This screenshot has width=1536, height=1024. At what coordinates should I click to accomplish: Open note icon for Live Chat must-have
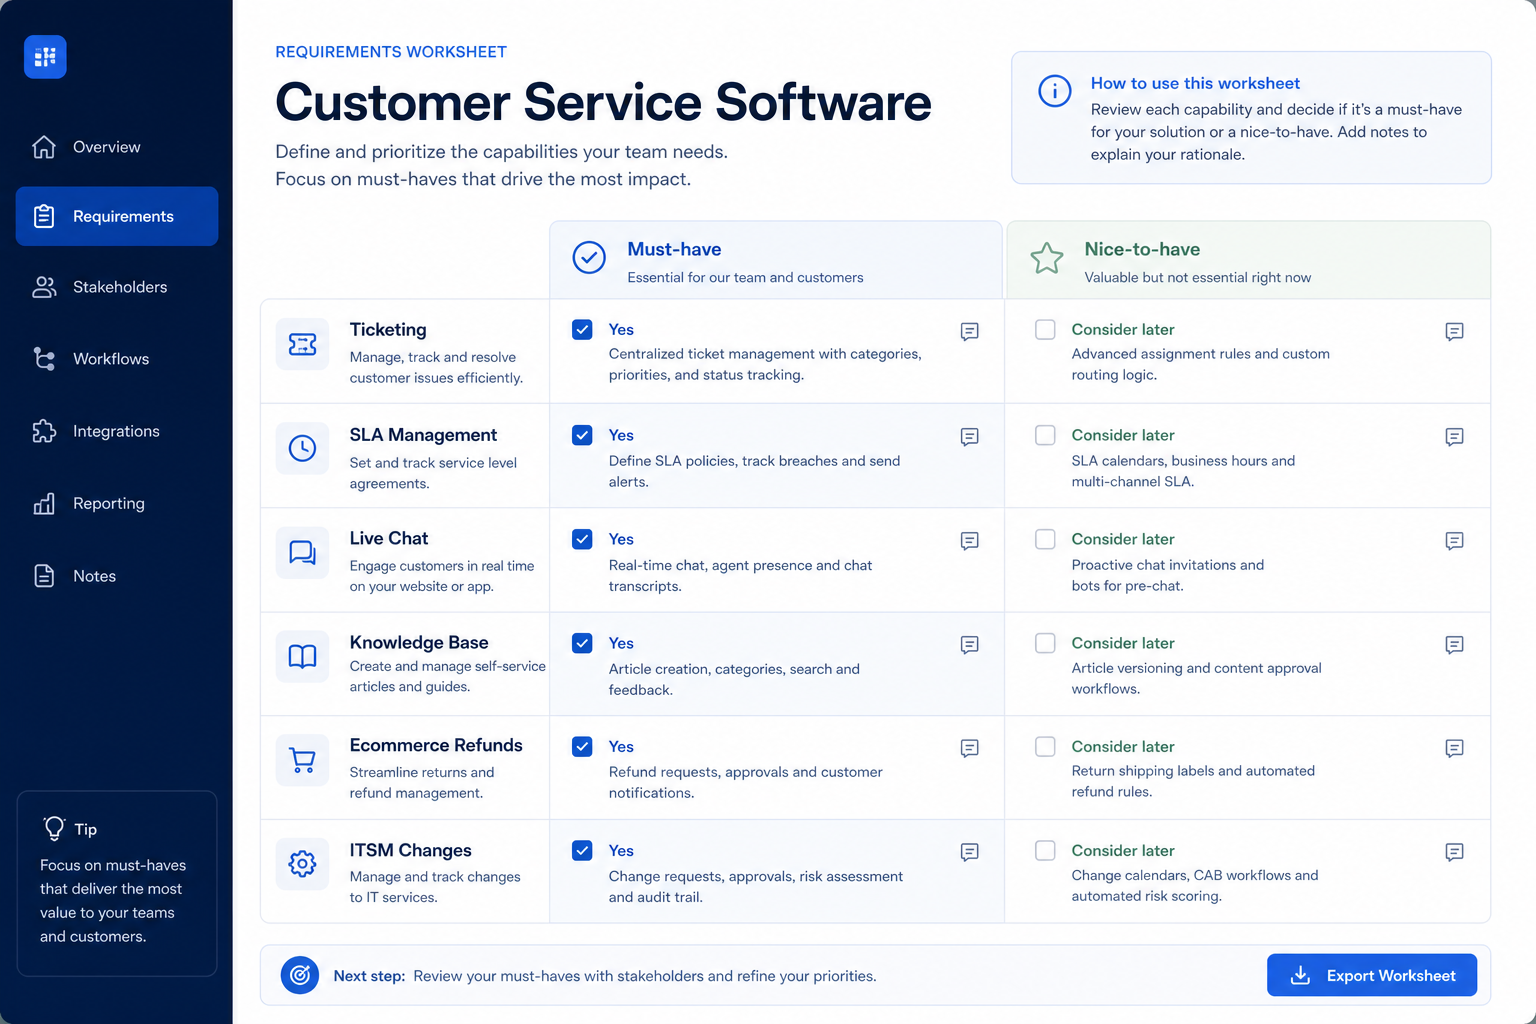click(969, 541)
